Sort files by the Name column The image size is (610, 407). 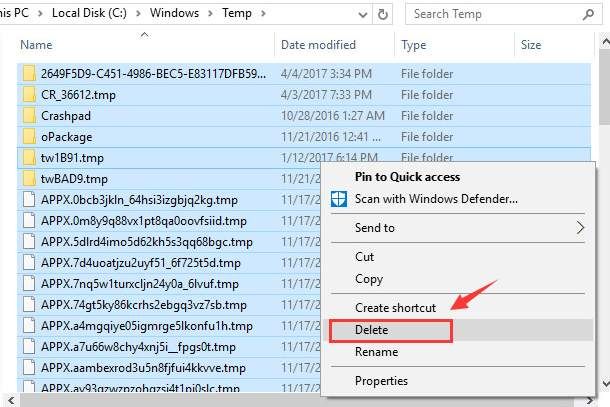click(36, 45)
